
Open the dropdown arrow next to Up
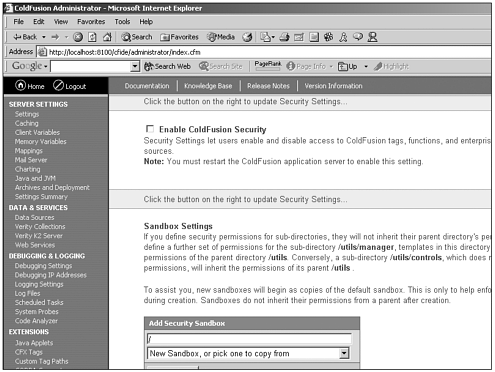point(366,66)
